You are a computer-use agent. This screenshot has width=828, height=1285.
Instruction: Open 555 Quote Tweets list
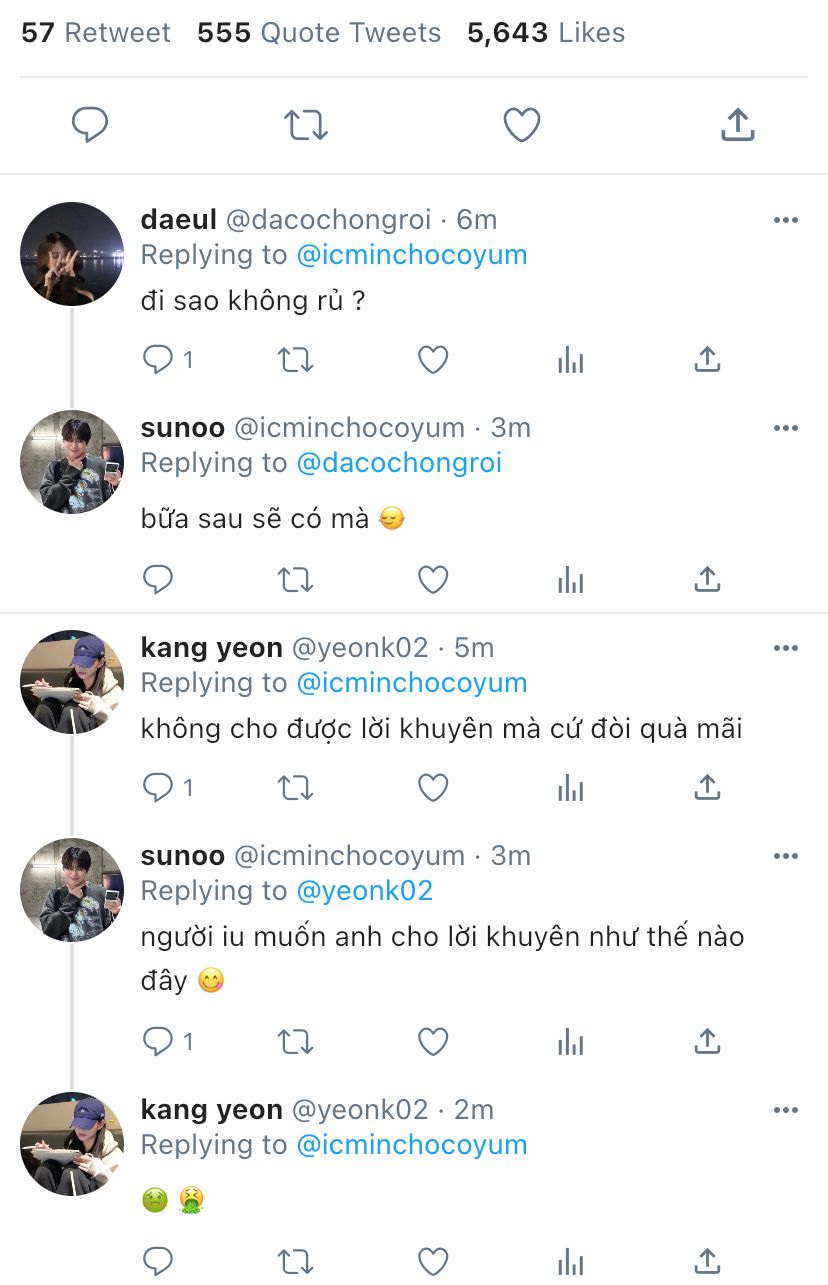[x=319, y=33]
